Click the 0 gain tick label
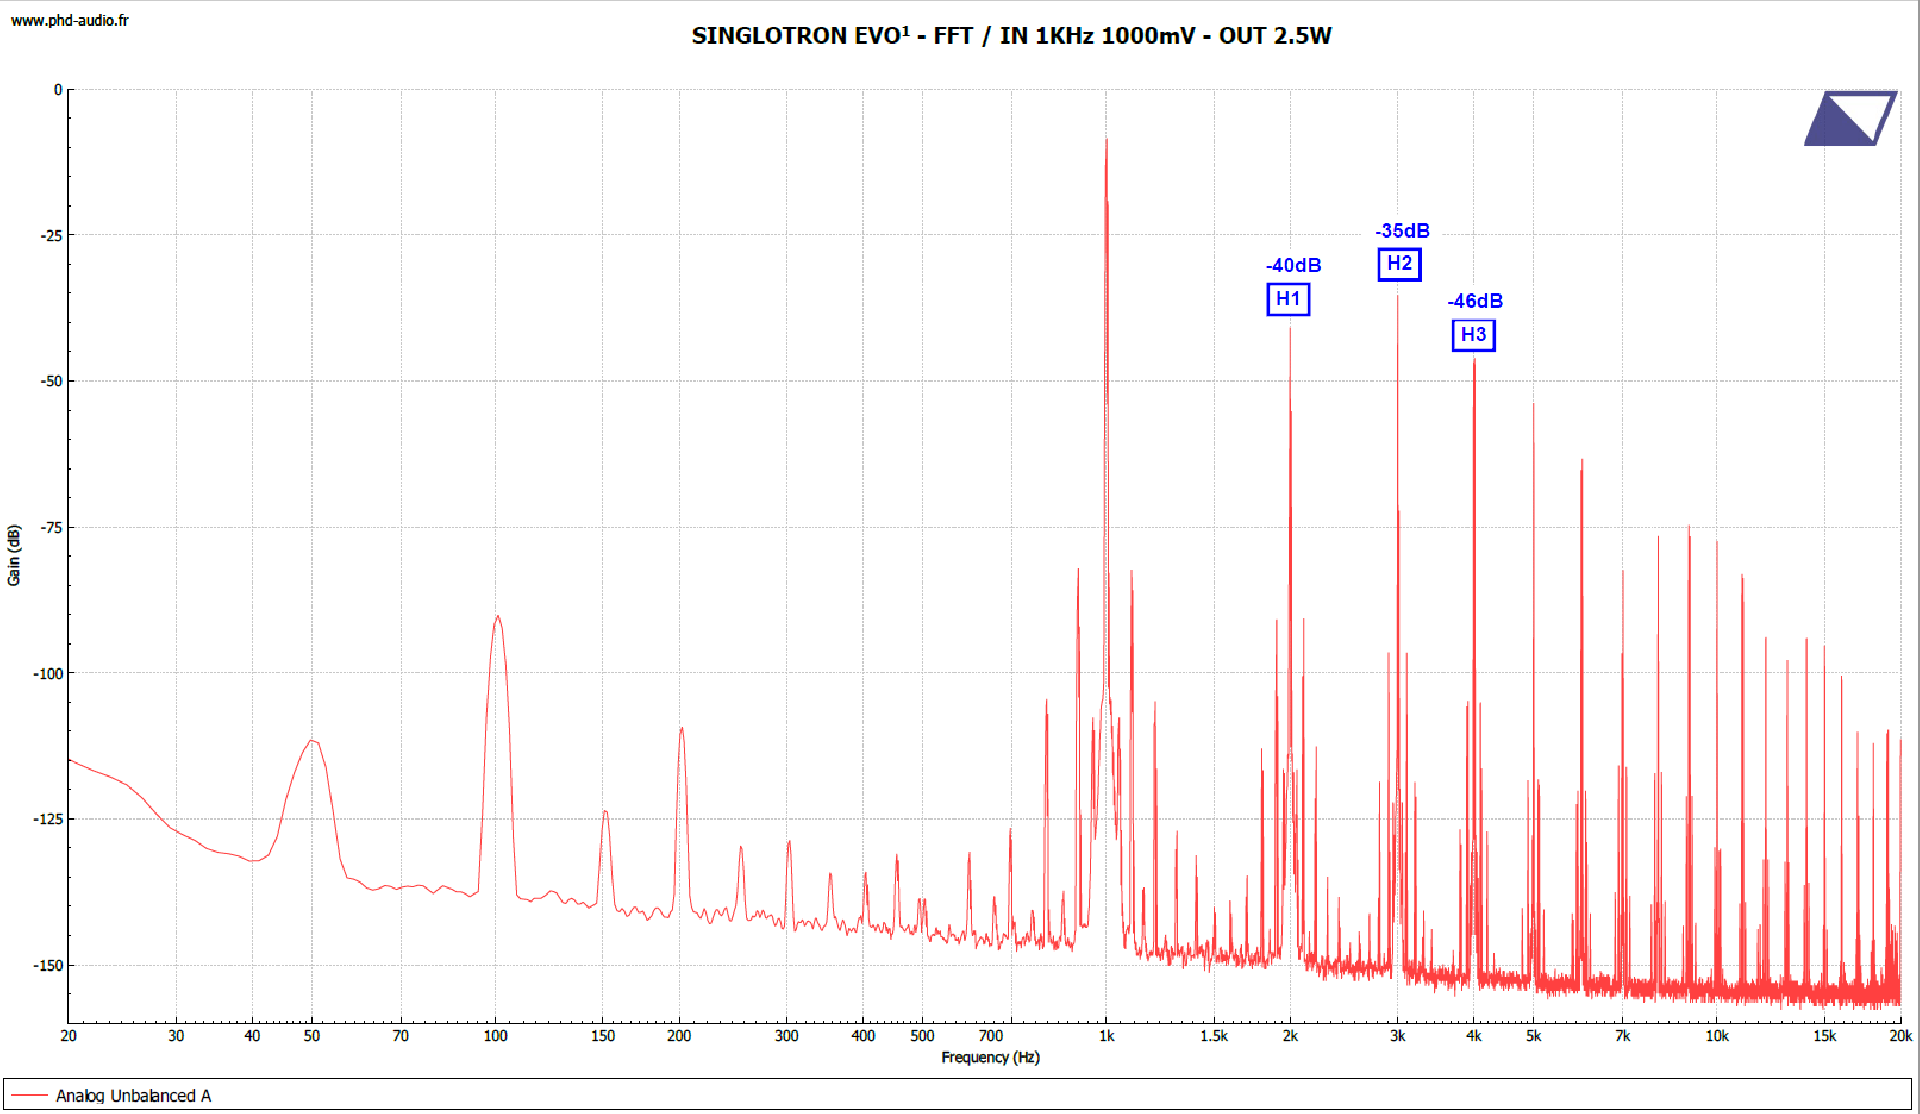 (58, 89)
